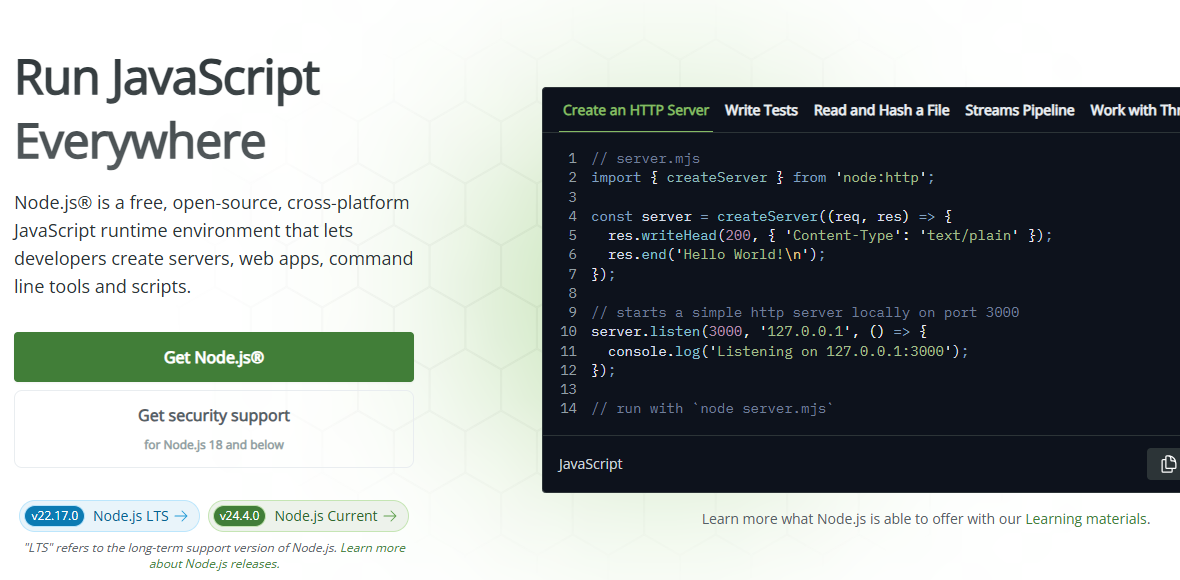Open the v22.17.0 Node.js LTS link

click(x=110, y=516)
